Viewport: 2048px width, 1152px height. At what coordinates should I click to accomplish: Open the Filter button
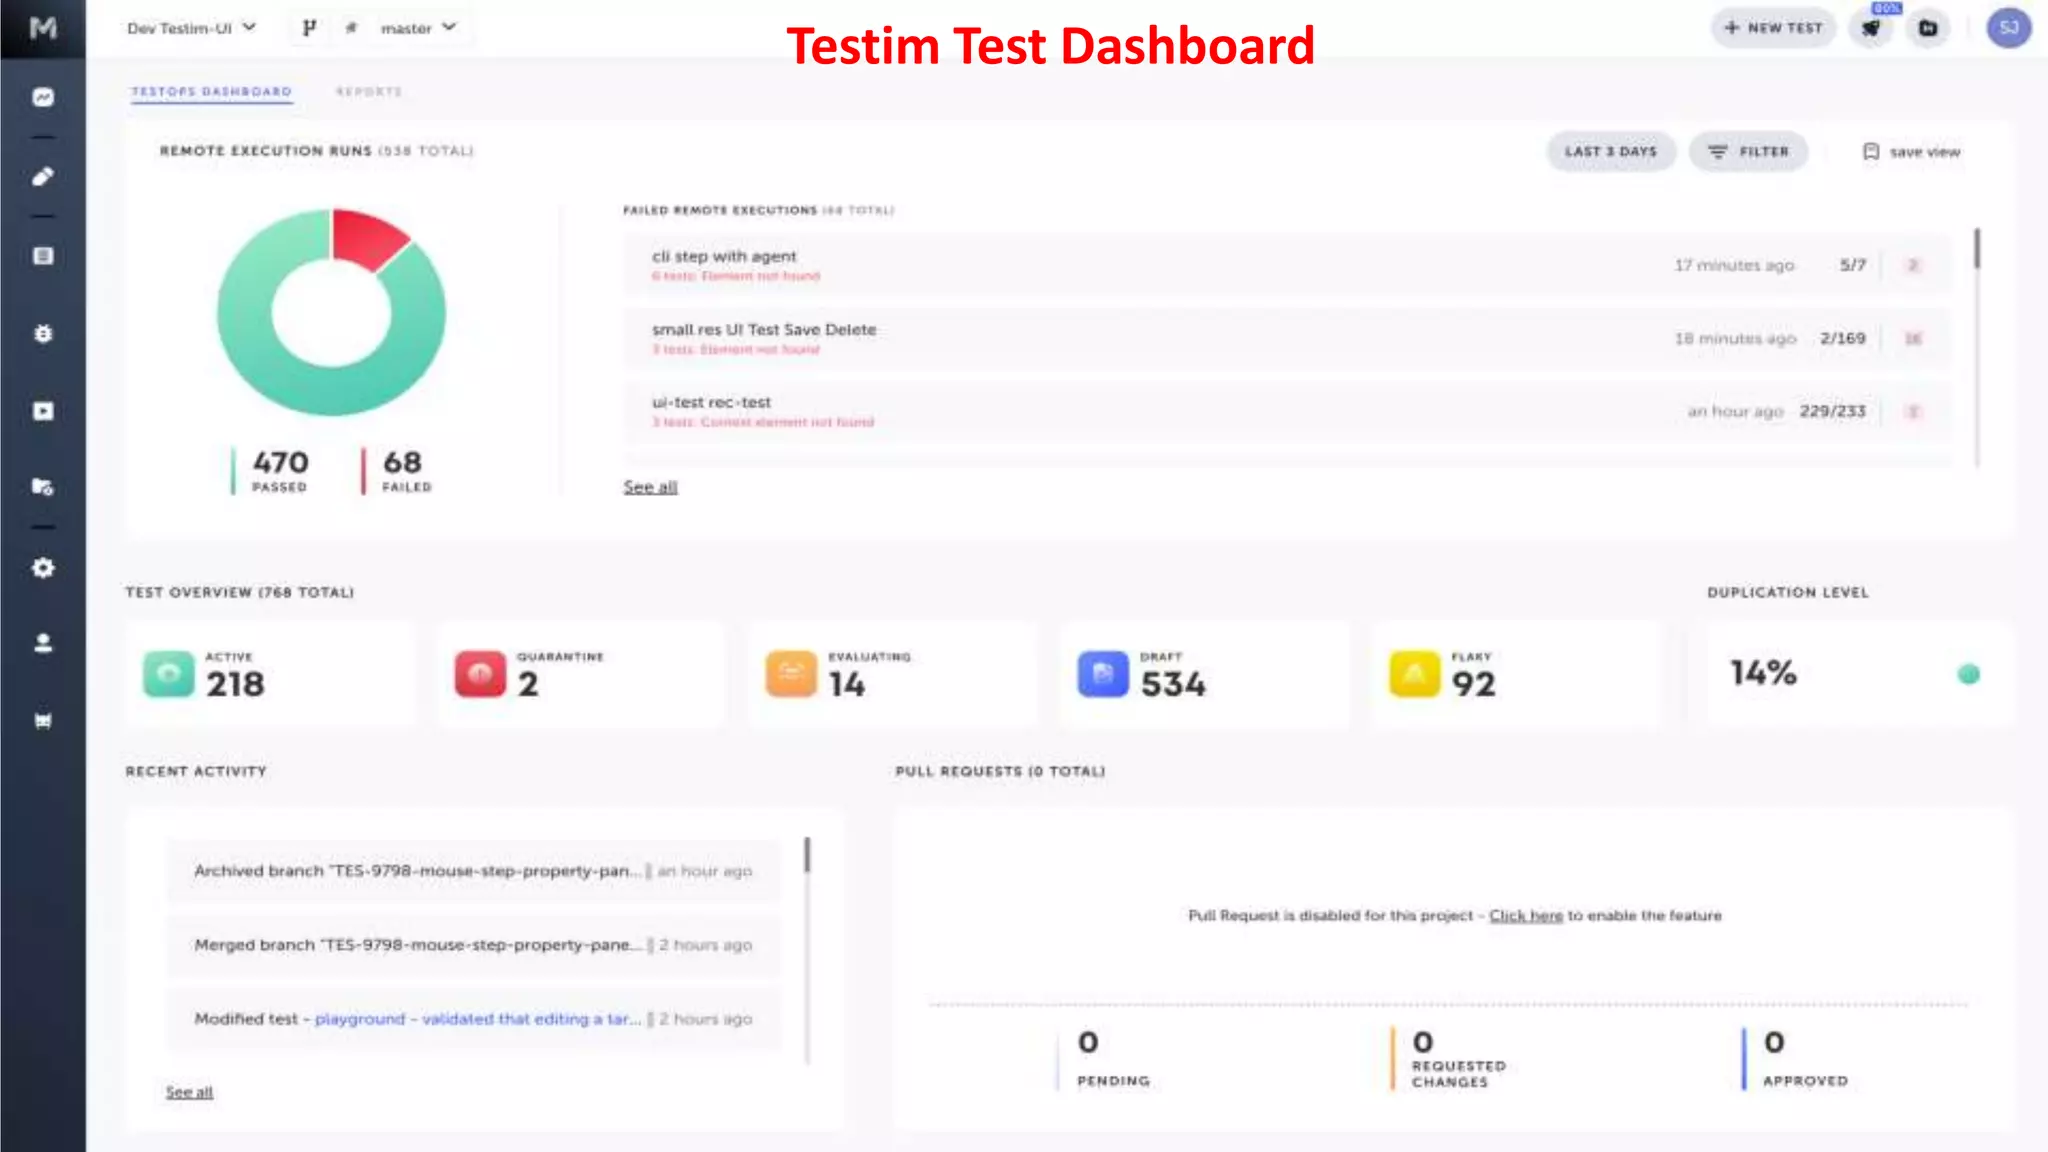pyautogui.click(x=1748, y=152)
